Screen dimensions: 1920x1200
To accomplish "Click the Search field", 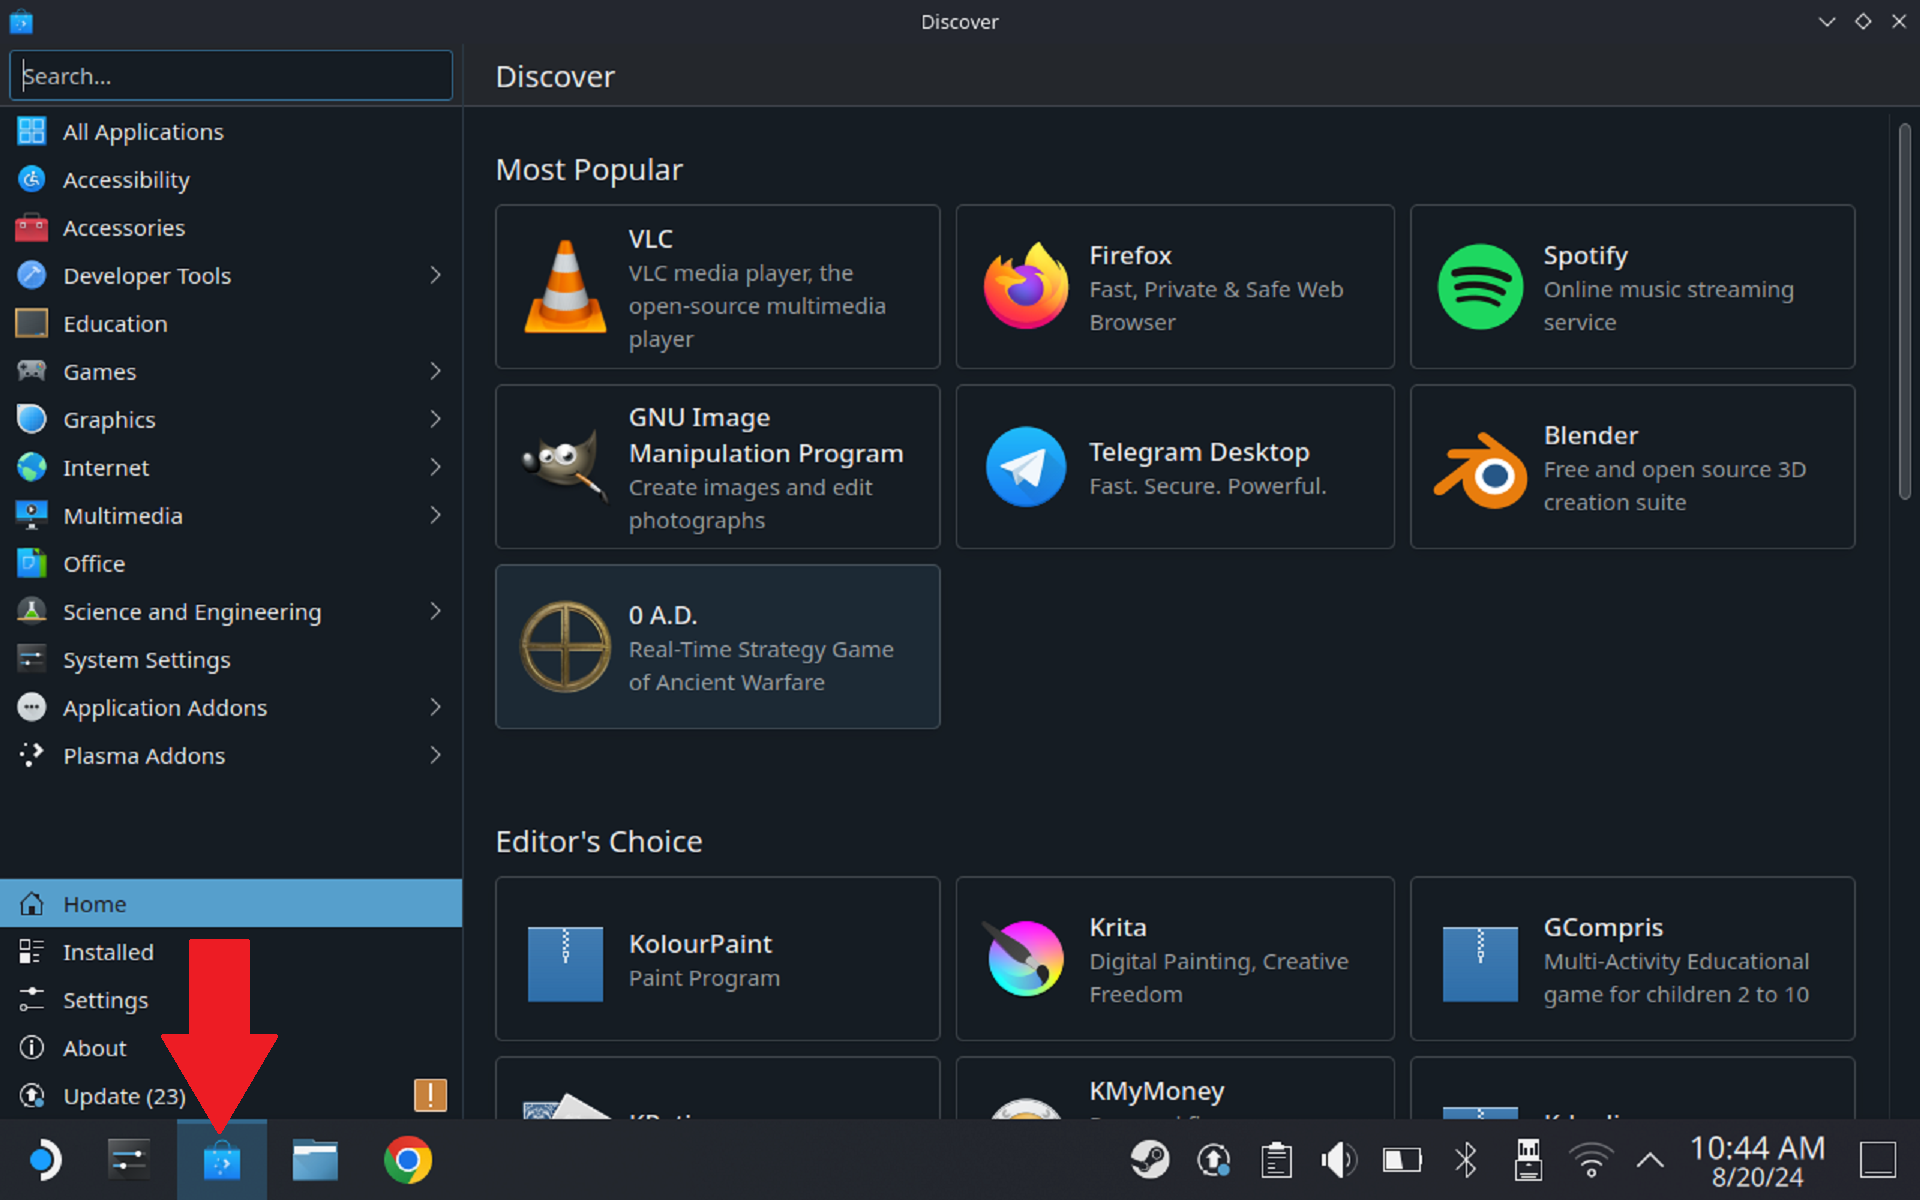I will [x=230, y=75].
